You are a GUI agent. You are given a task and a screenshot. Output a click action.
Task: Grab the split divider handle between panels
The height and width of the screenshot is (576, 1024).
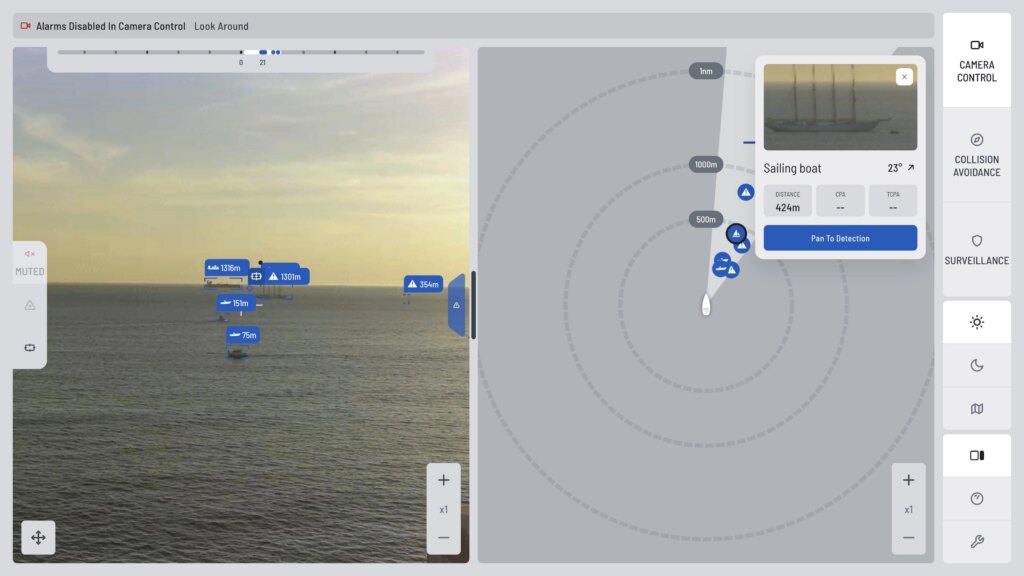click(473, 305)
